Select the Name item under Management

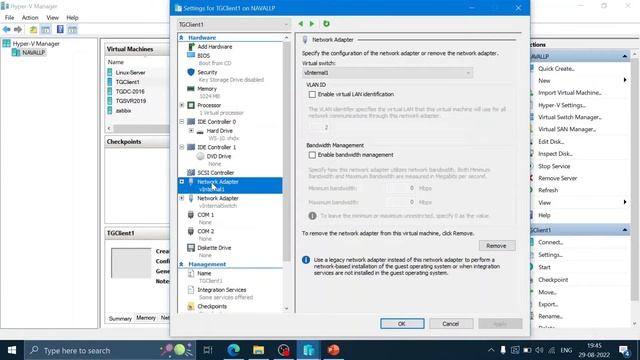tap(204, 273)
